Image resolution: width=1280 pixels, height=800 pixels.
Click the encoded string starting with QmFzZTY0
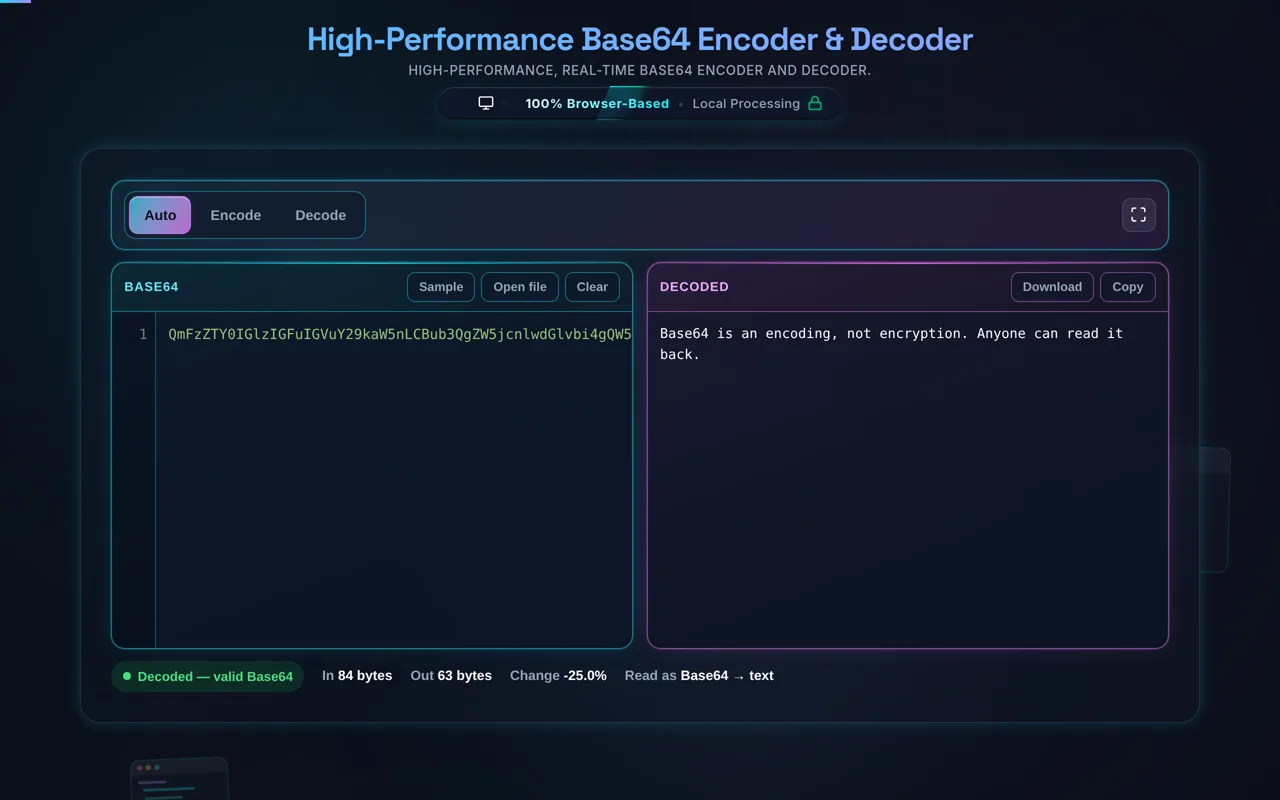[400, 334]
